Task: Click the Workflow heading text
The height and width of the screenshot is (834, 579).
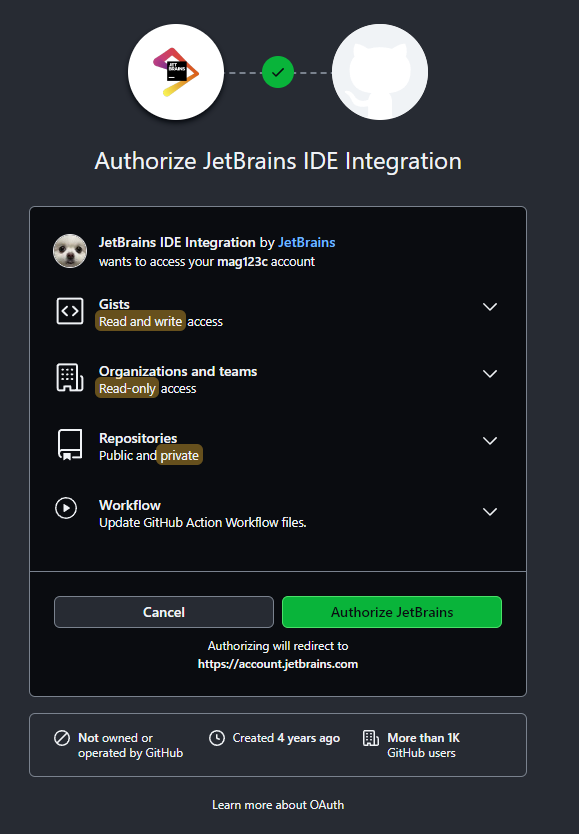Action: point(130,505)
